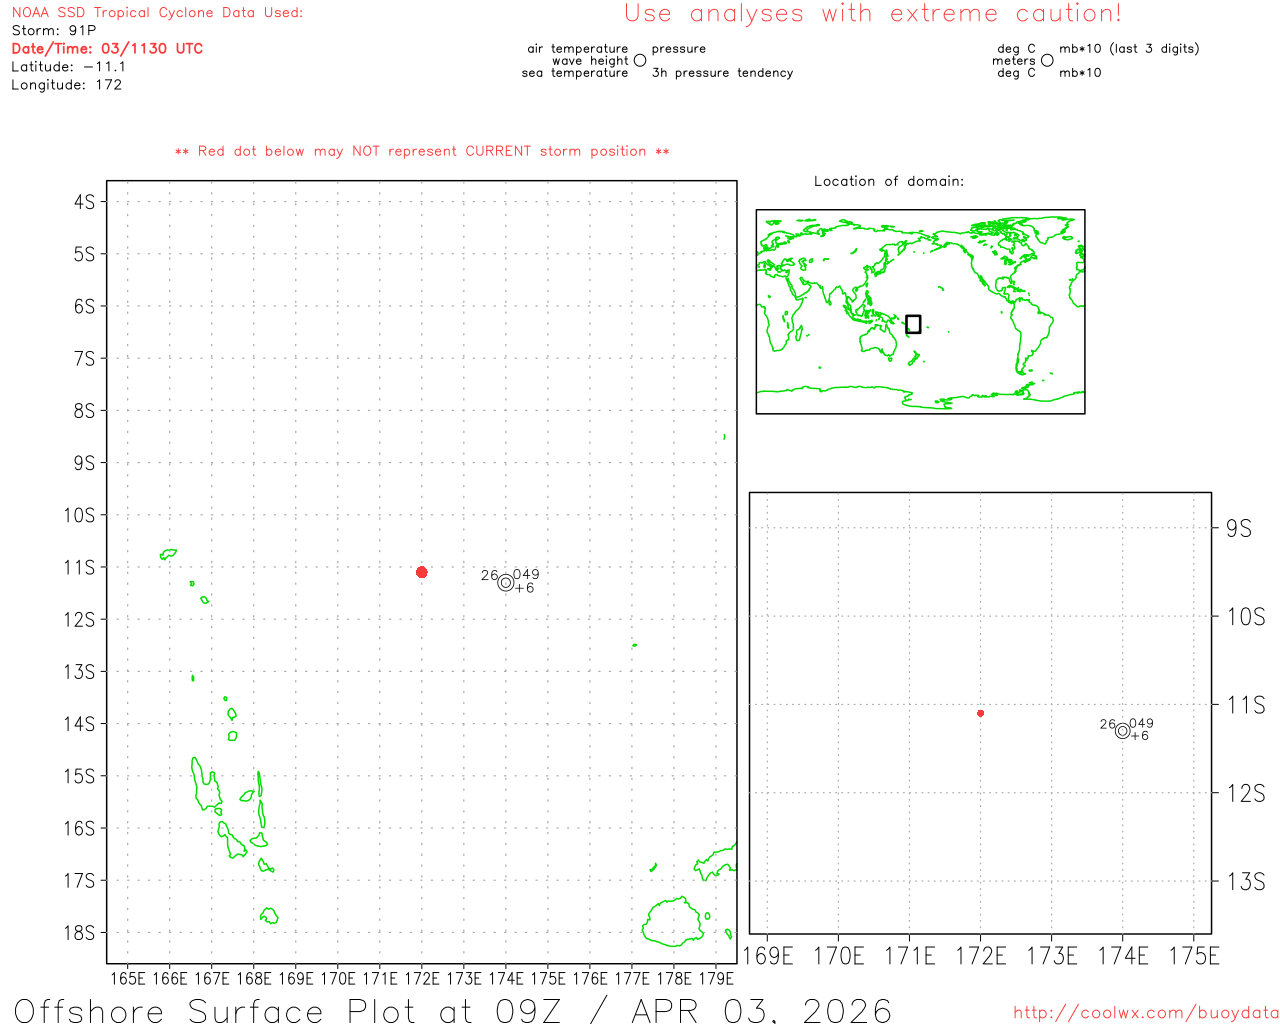Click the small red storm dot in the zoomed inset map
This screenshot has height=1024, width=1280.
coord(980,713)
